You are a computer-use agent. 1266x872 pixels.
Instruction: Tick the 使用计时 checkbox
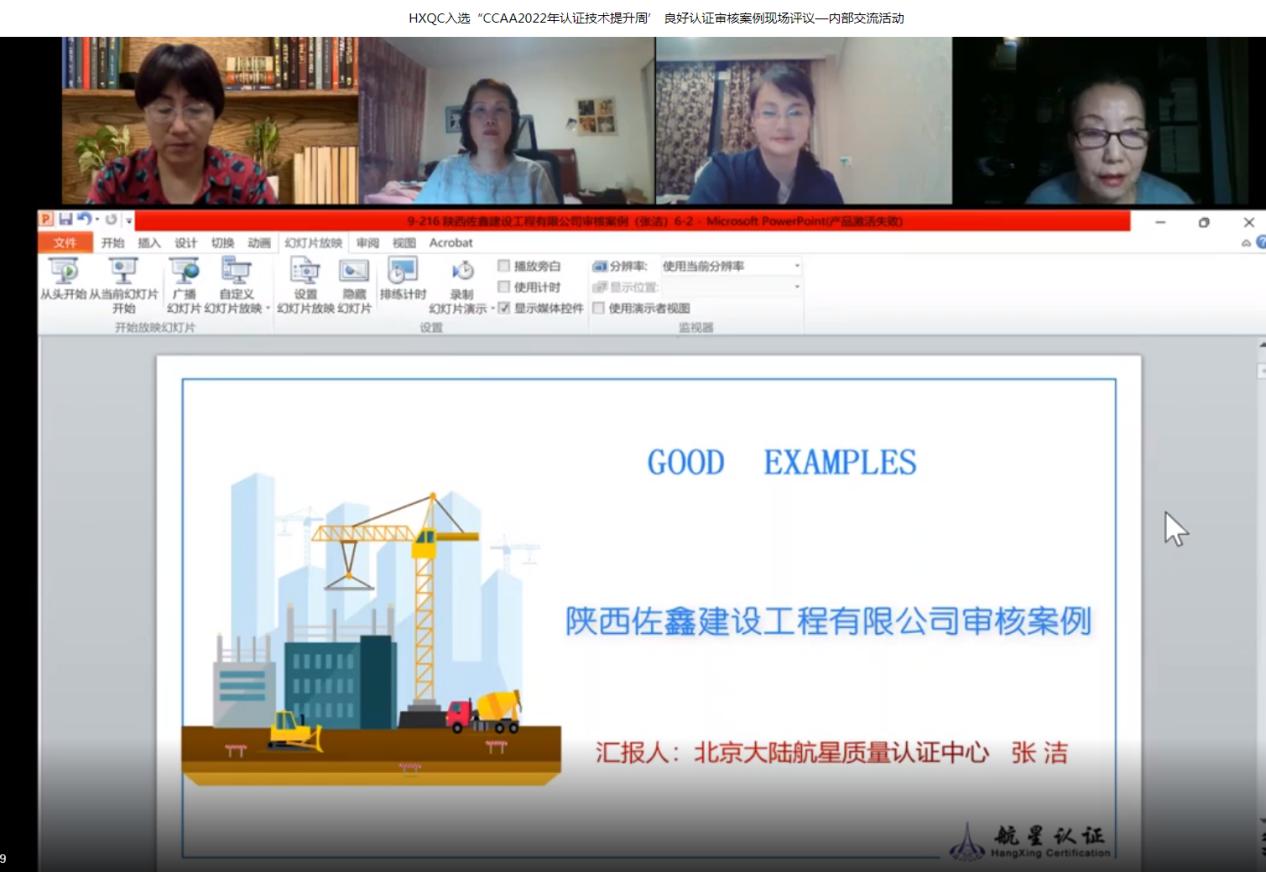click(504, 287)
